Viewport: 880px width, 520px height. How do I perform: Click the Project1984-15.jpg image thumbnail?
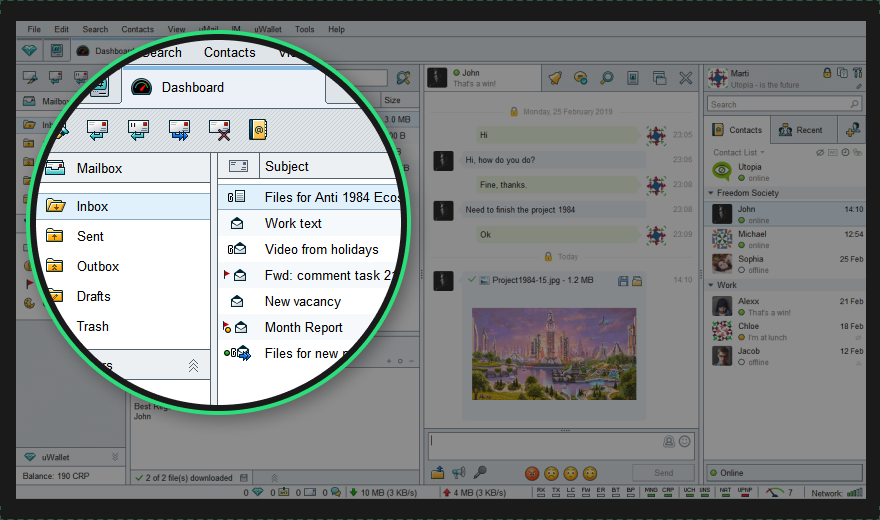click(x=554, y=354)
